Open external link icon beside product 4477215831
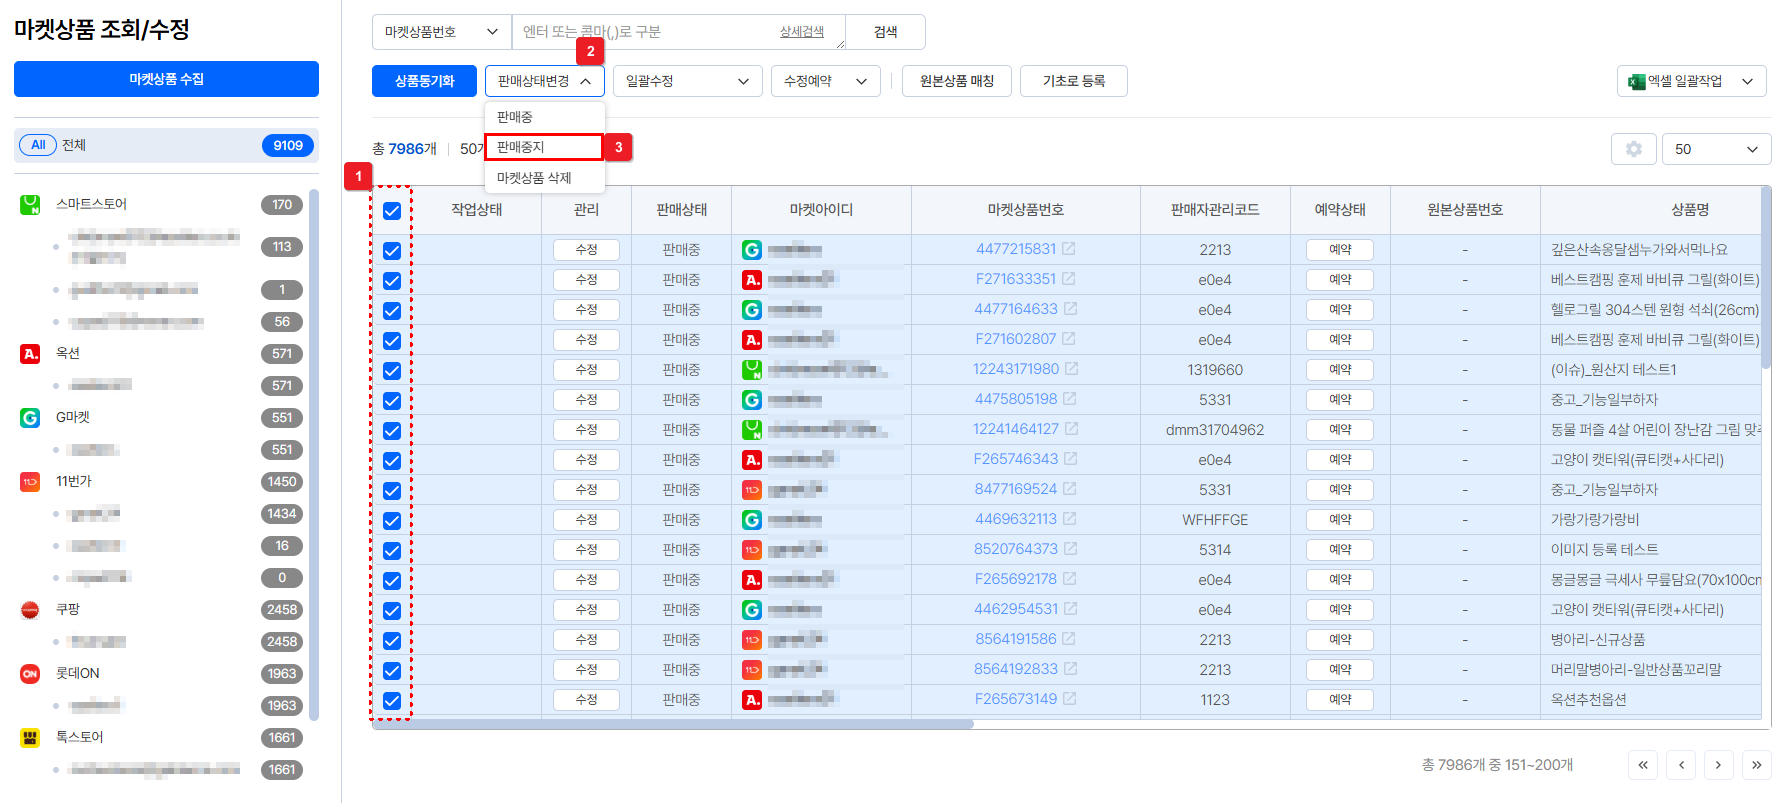 pos(1069,249)
